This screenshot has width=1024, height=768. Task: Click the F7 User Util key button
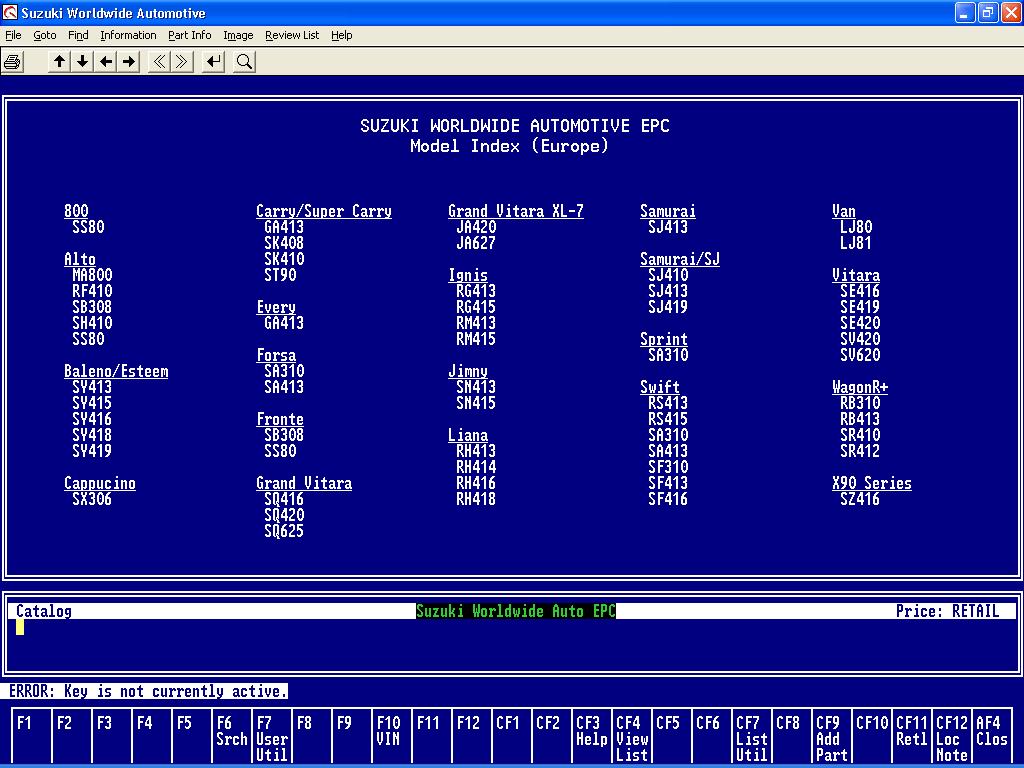pyautogui.click(x=272, y=736)
